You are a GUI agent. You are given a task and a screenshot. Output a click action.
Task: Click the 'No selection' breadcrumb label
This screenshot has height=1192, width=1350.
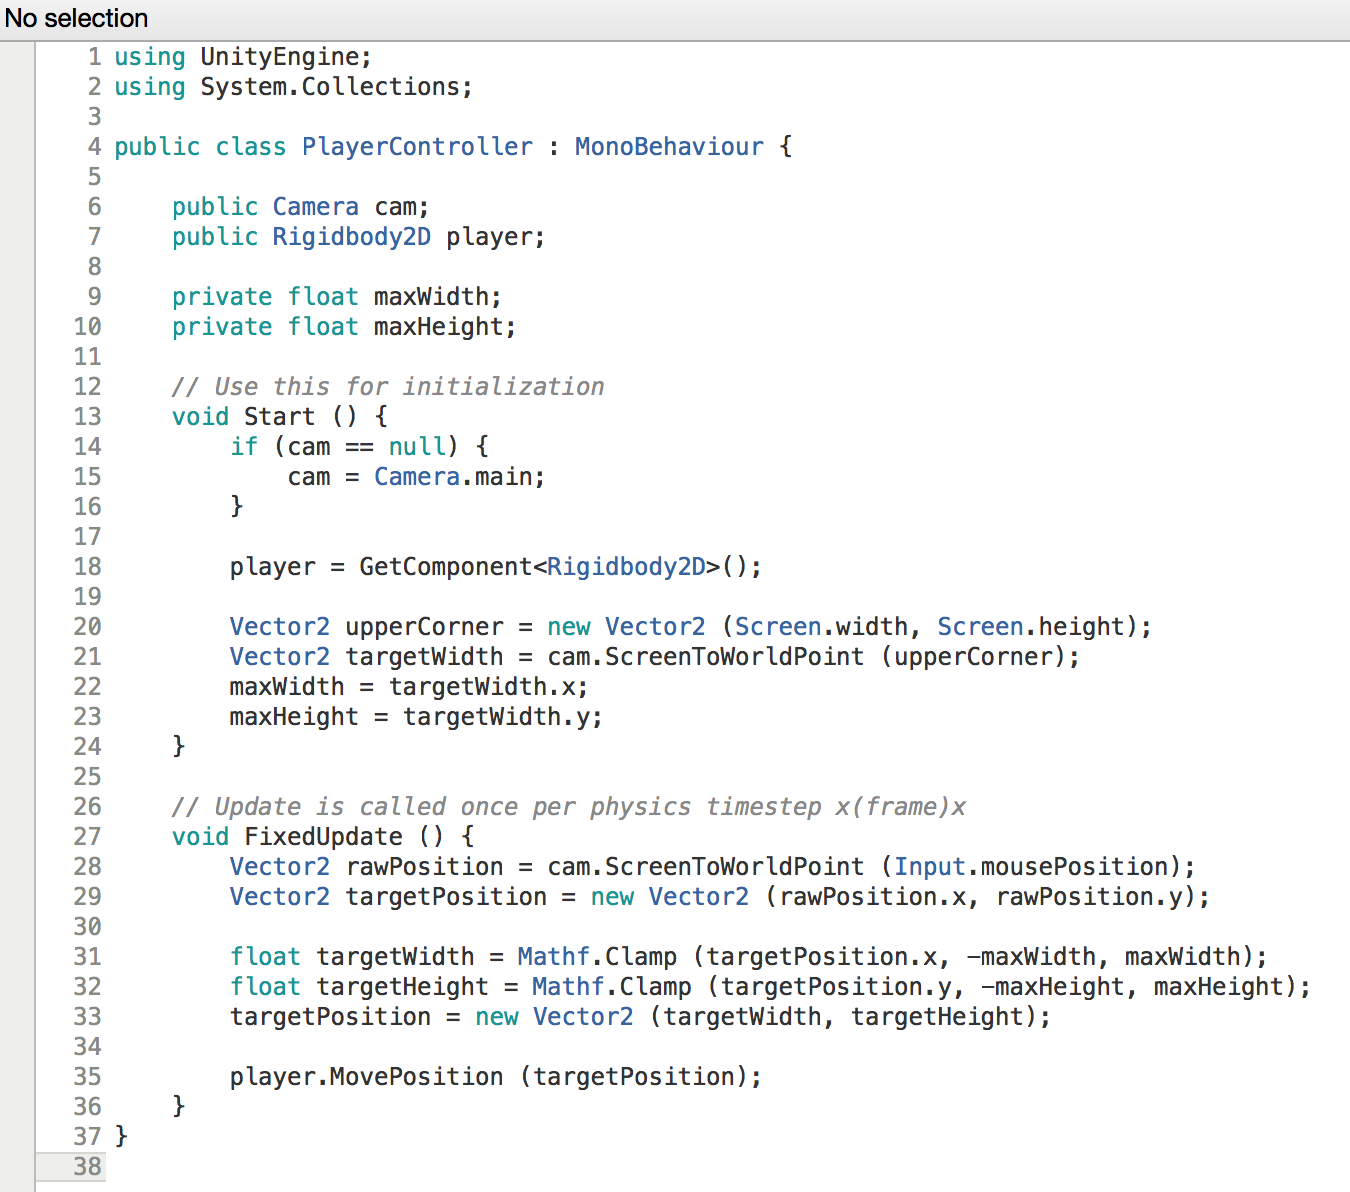coord(76,18)
